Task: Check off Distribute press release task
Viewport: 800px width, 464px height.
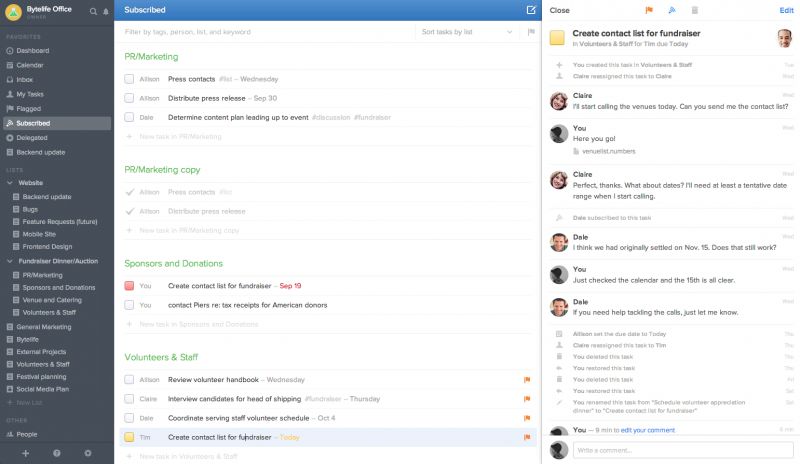Action: click(129, 98)
